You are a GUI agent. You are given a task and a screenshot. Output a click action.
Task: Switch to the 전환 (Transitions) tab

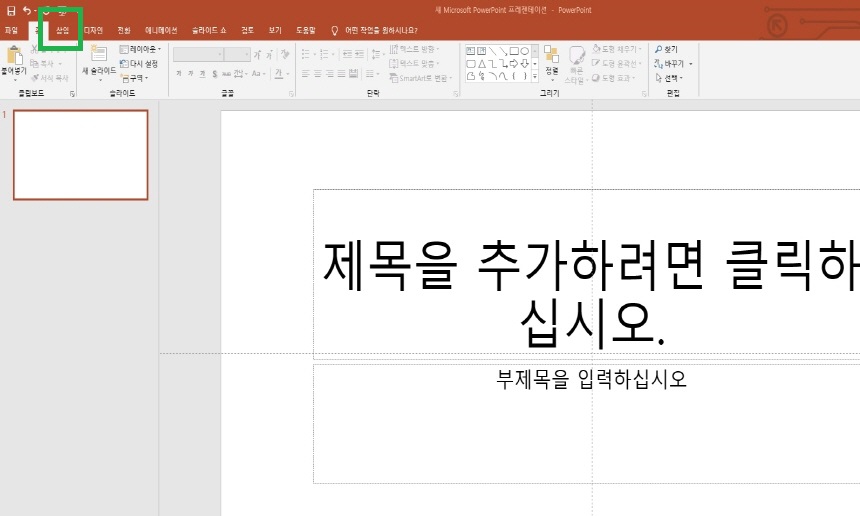[124, 31]
